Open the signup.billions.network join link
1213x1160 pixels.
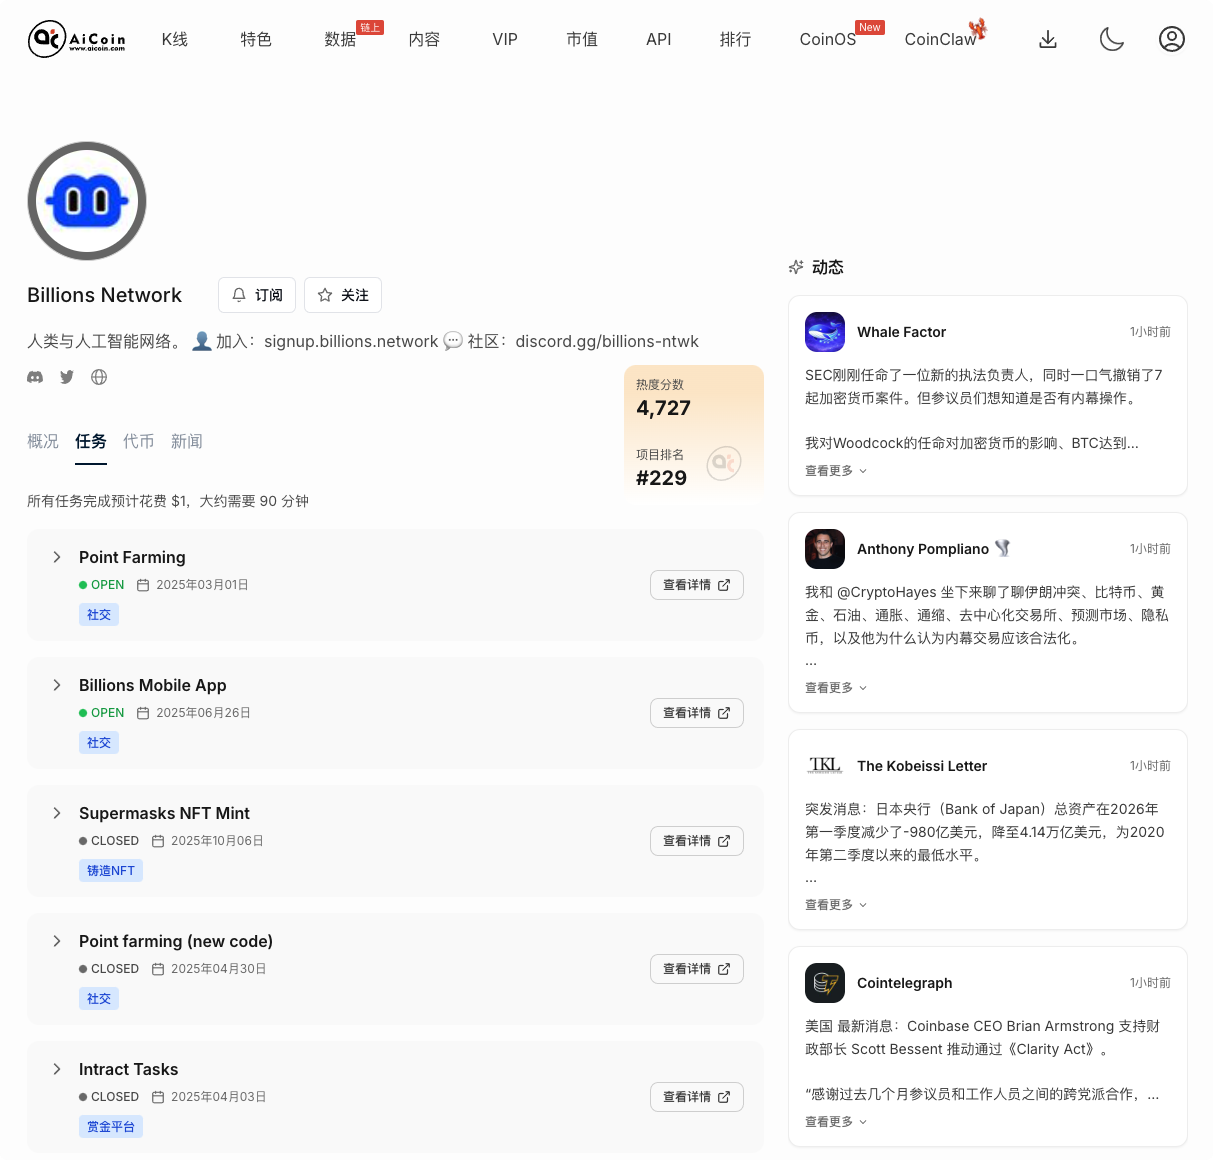[350, 341]
